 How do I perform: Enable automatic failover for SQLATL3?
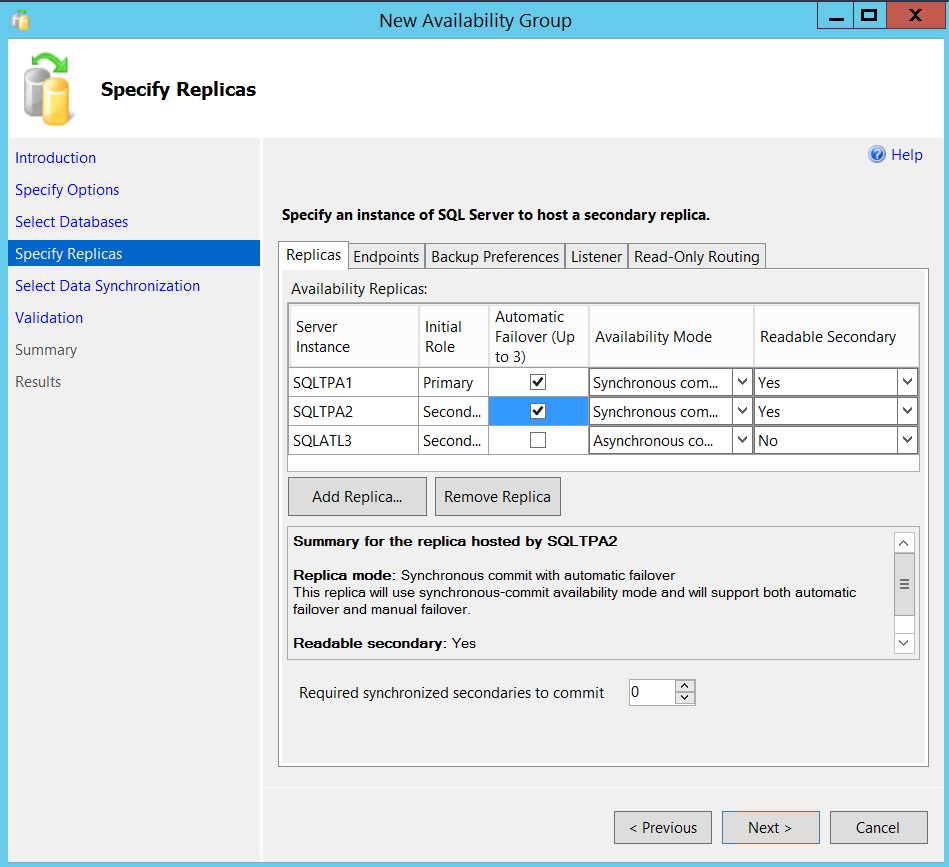point(538,440)
